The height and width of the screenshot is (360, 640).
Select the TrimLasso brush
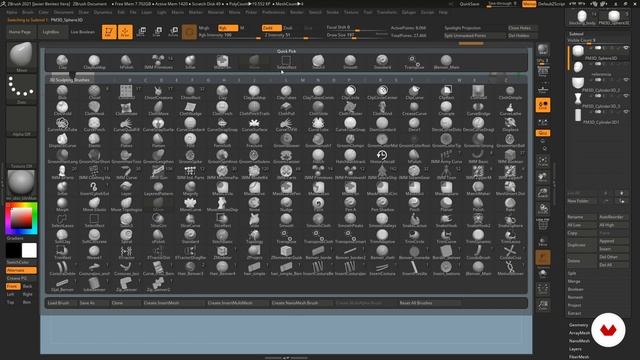[x=510, y=236]
